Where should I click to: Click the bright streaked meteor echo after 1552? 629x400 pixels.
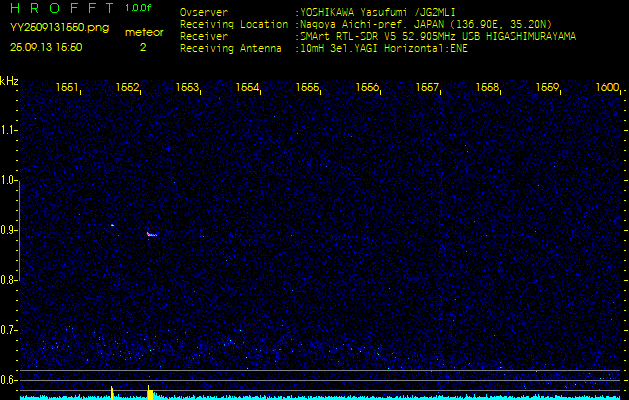tap(152, 234)
